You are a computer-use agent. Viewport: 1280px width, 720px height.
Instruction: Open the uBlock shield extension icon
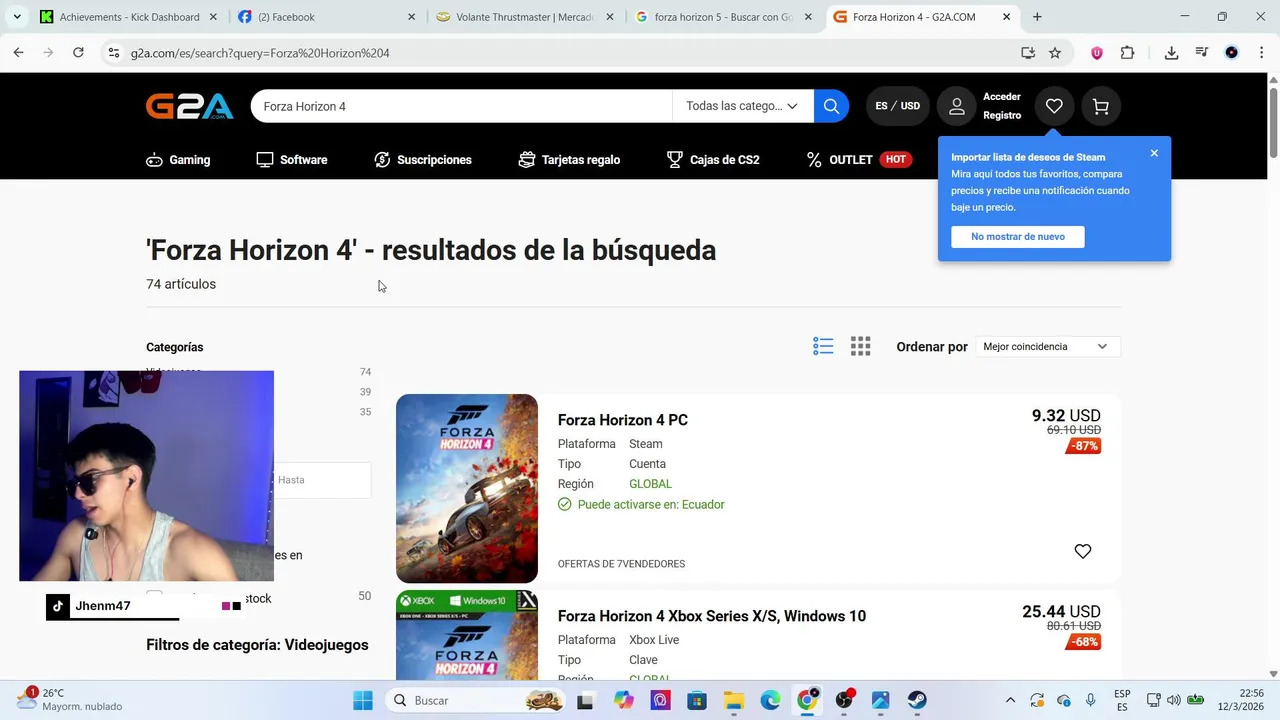pos(1097,53)
